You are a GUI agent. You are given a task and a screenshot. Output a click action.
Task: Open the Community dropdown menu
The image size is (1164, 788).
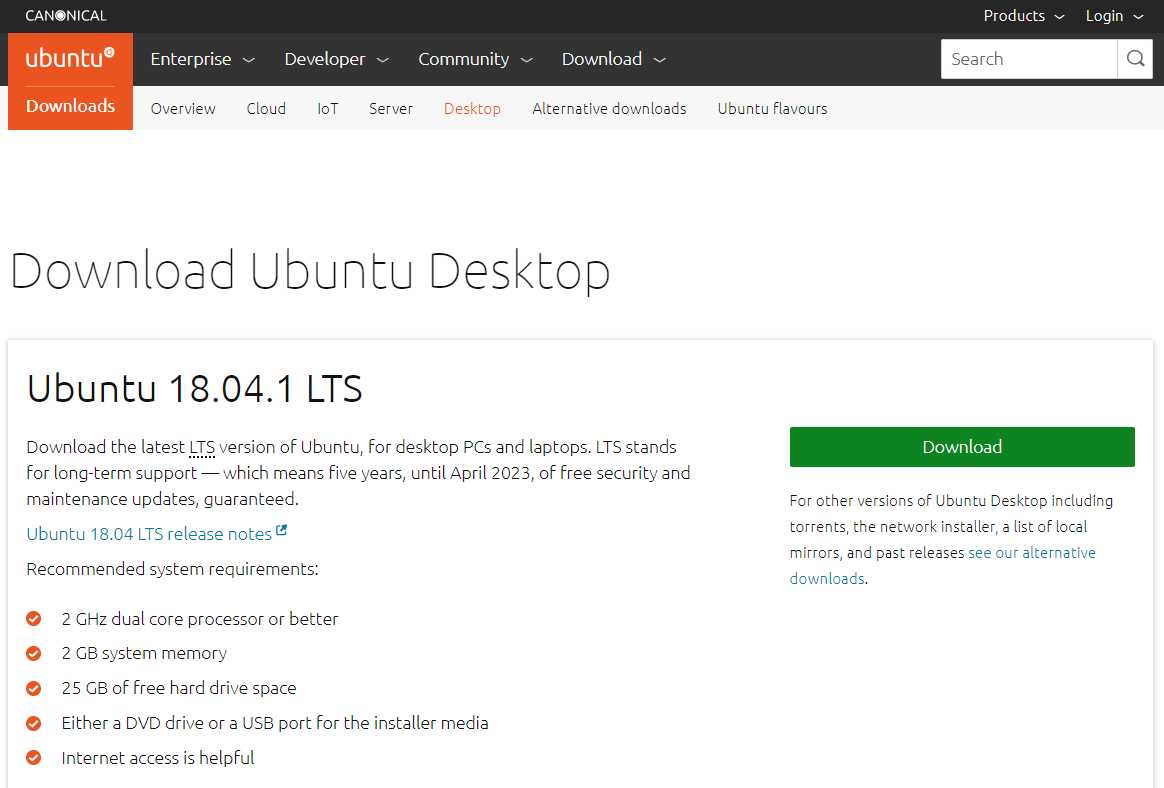tap(475, 59)
